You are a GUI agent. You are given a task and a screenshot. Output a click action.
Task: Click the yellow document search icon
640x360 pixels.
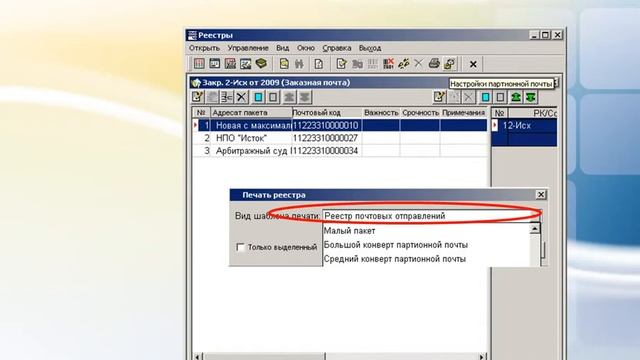pos(284,64)
